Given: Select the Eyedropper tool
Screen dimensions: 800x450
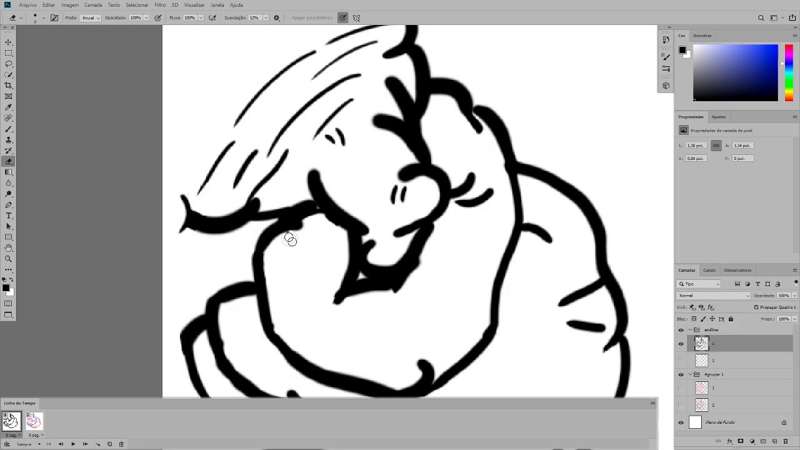Looking at the screenshot, I should [x=8, y=107].
